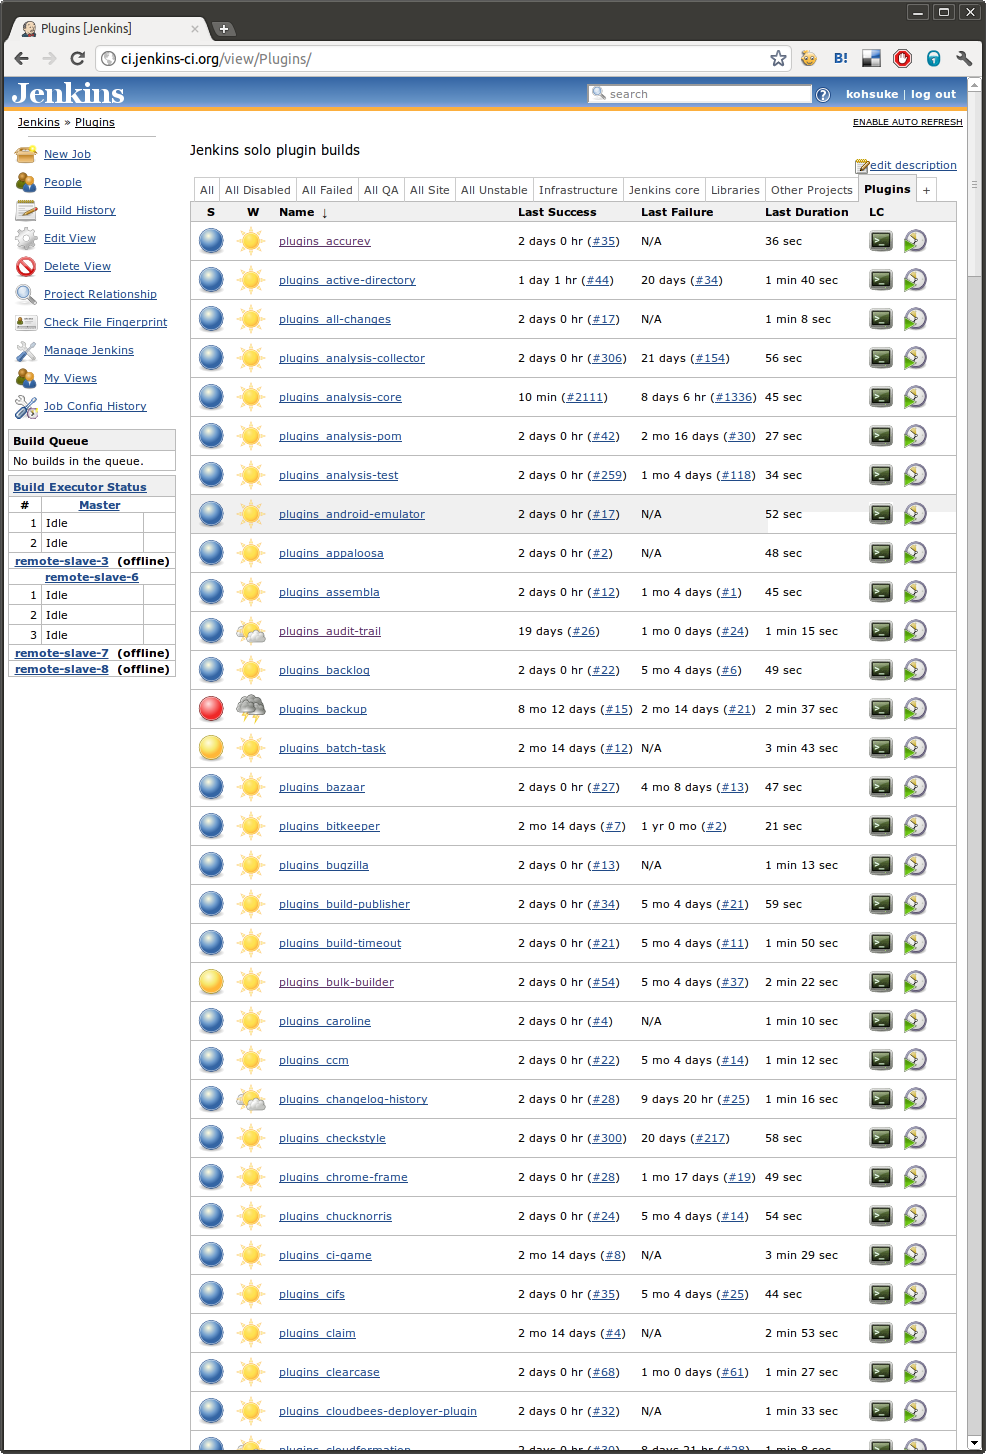Sort by weather column W header
The width and height of the screenshot is (986, 1454).
253,212
